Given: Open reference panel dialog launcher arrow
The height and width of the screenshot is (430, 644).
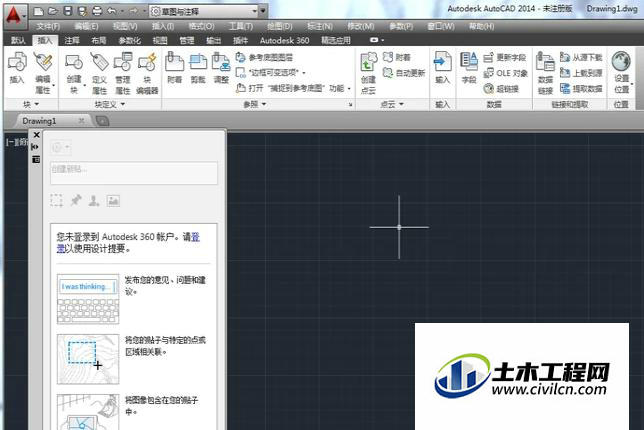Looking at the screenshot, I should (x=350, y=105).
